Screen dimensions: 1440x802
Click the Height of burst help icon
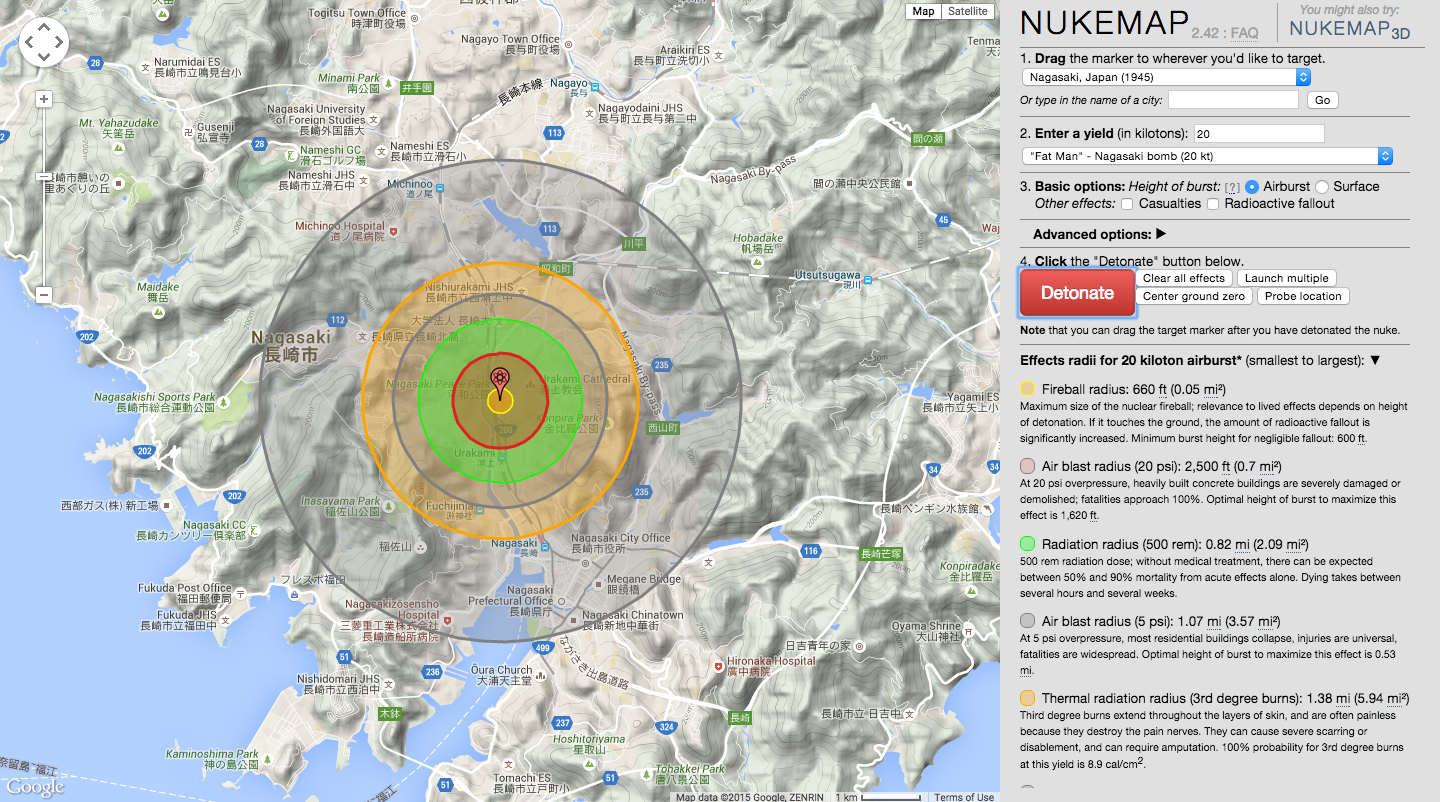[x=1233, y=186]
